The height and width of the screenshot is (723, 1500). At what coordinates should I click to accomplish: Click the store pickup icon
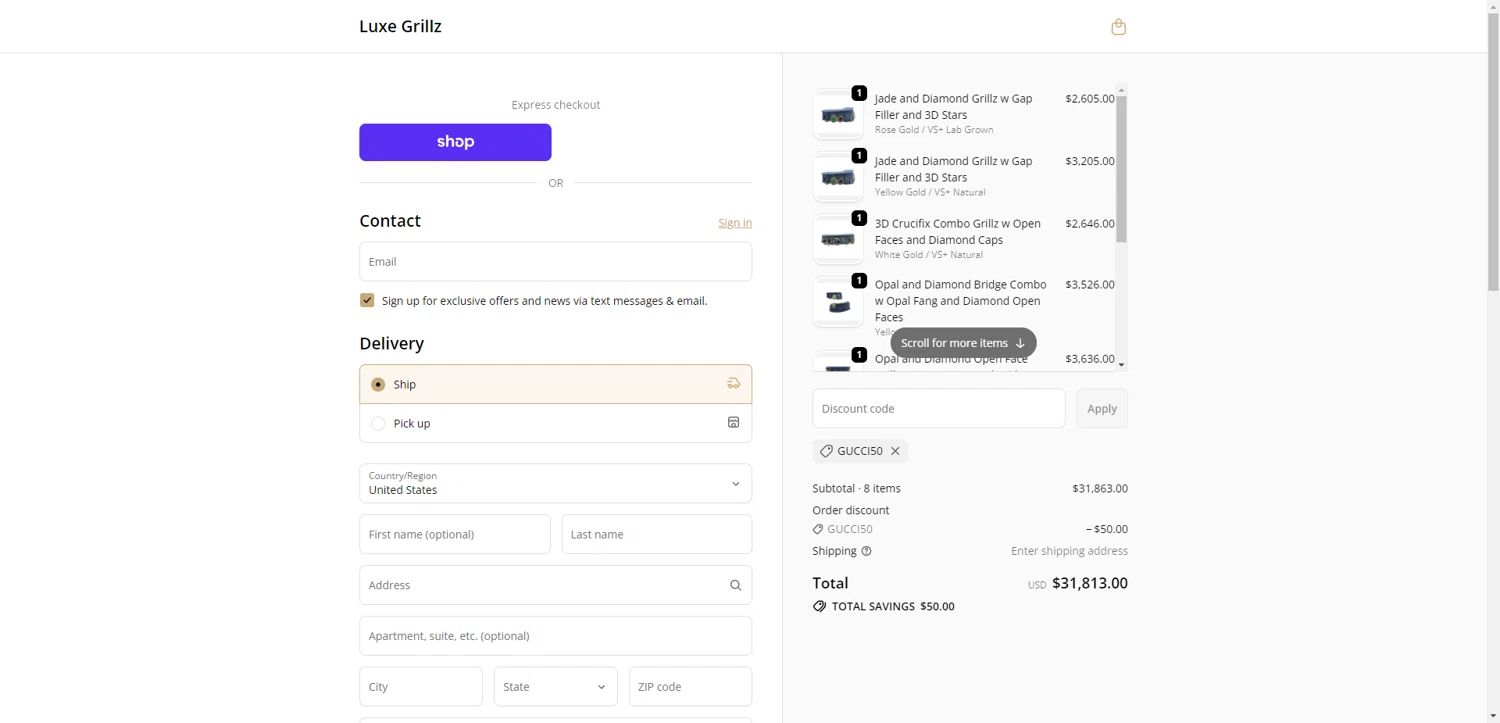pyautogui.click(x=733, y=423)
